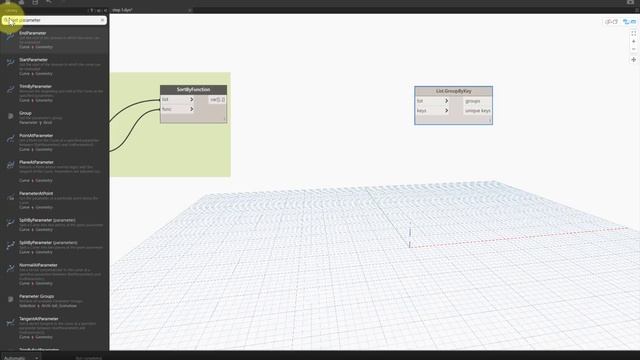Click the StartParameter curve icon
The width and height of the screenshot is (640, 360).
click(10, 62)
